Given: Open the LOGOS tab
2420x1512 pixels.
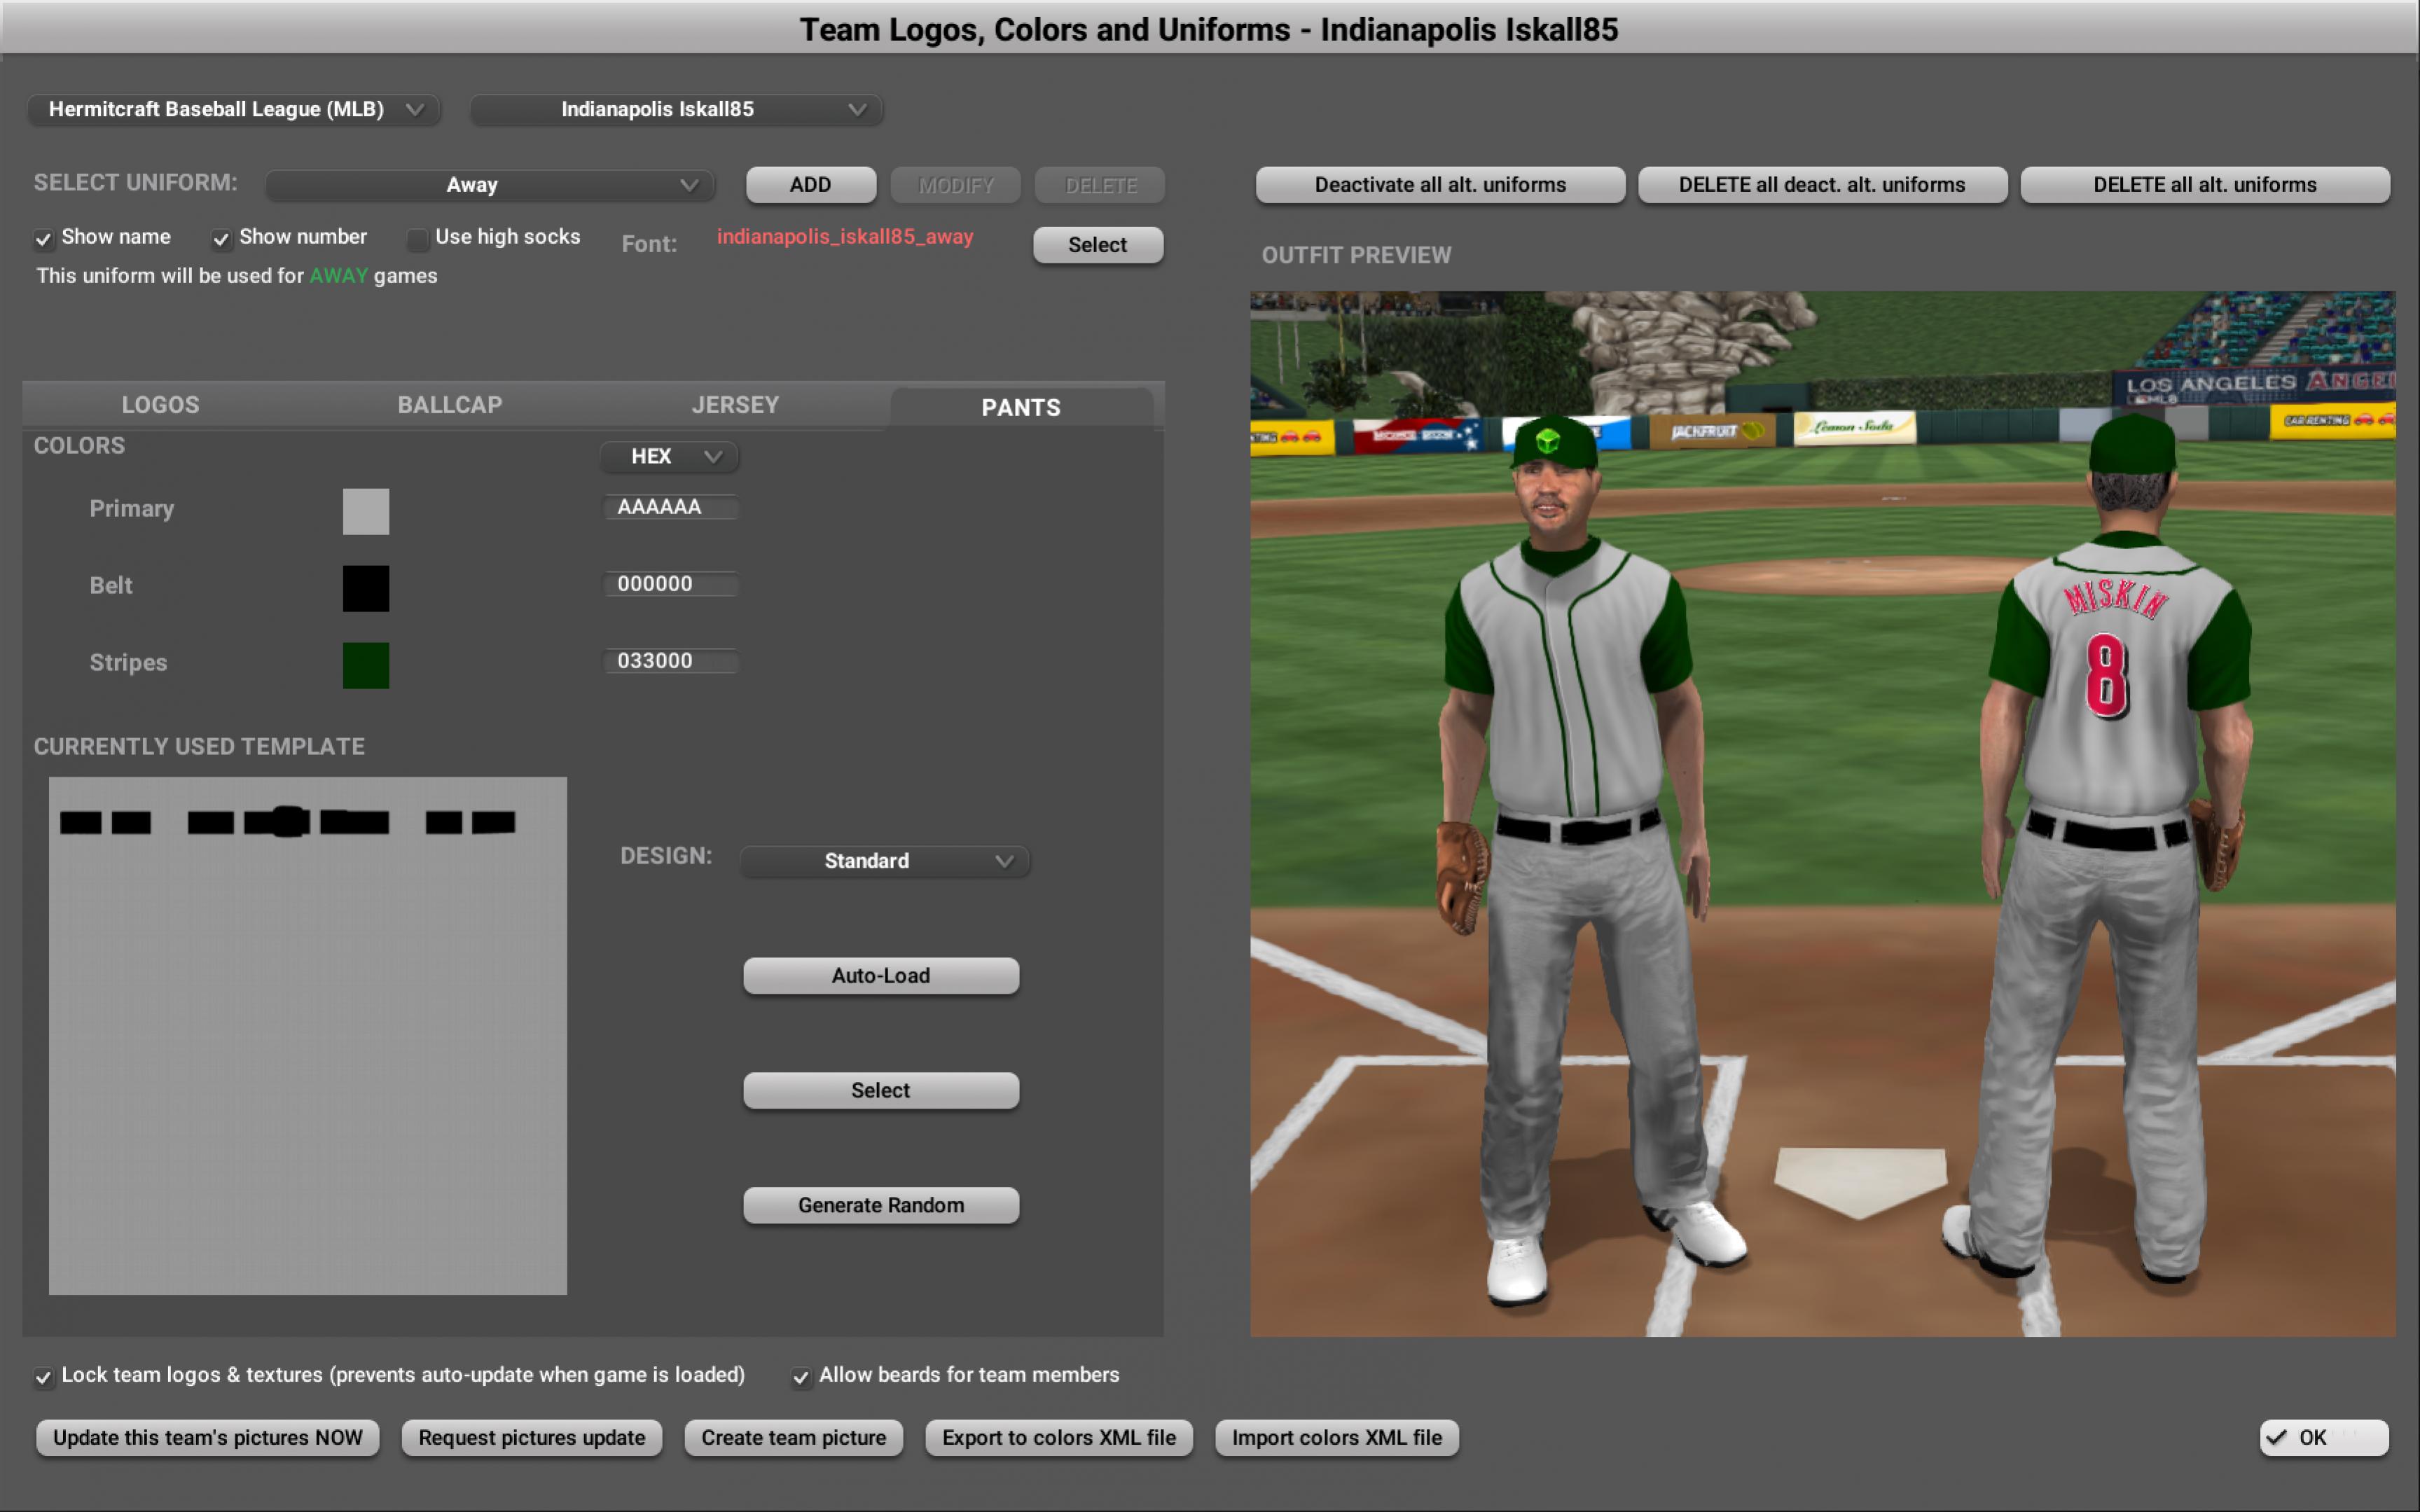Looking at the screenshot, I should (x=160, y=405).
